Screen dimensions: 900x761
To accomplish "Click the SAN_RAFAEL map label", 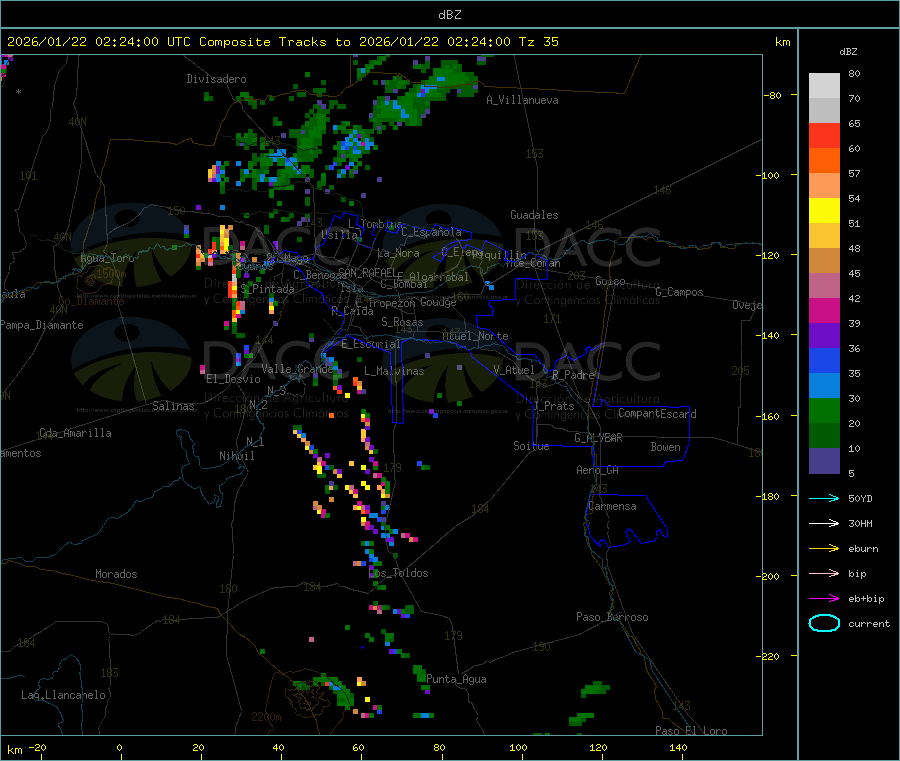I will [x=367, y=273].
